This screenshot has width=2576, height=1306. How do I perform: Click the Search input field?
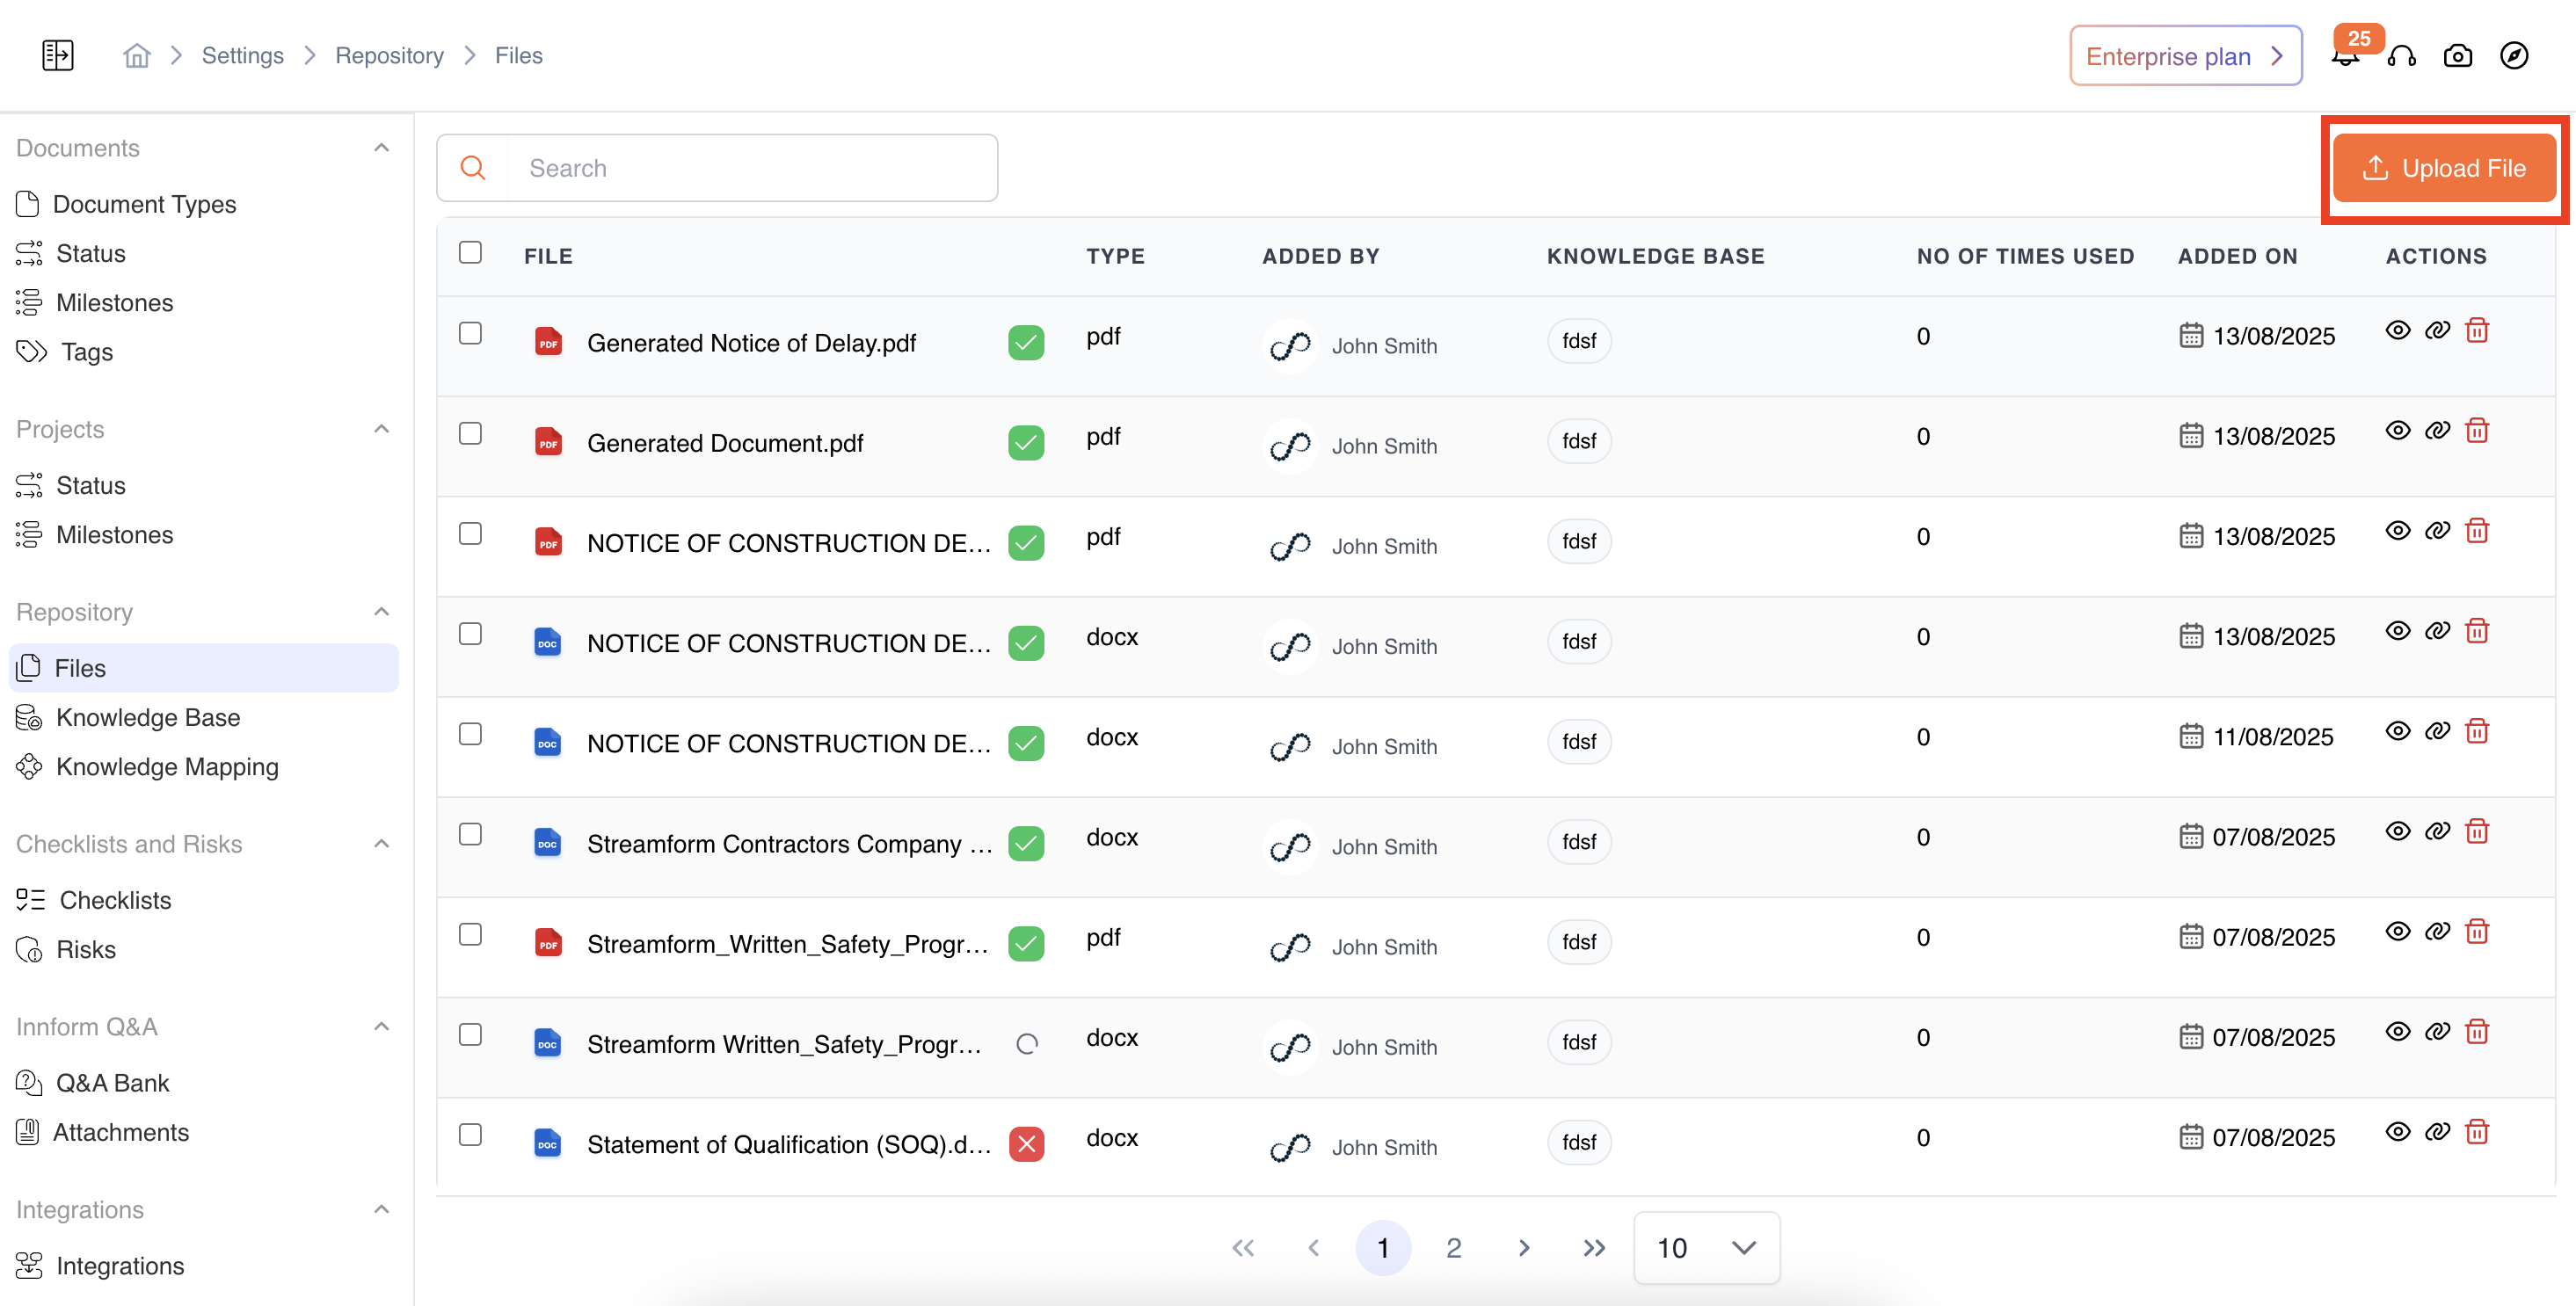[x=750, y=168]
